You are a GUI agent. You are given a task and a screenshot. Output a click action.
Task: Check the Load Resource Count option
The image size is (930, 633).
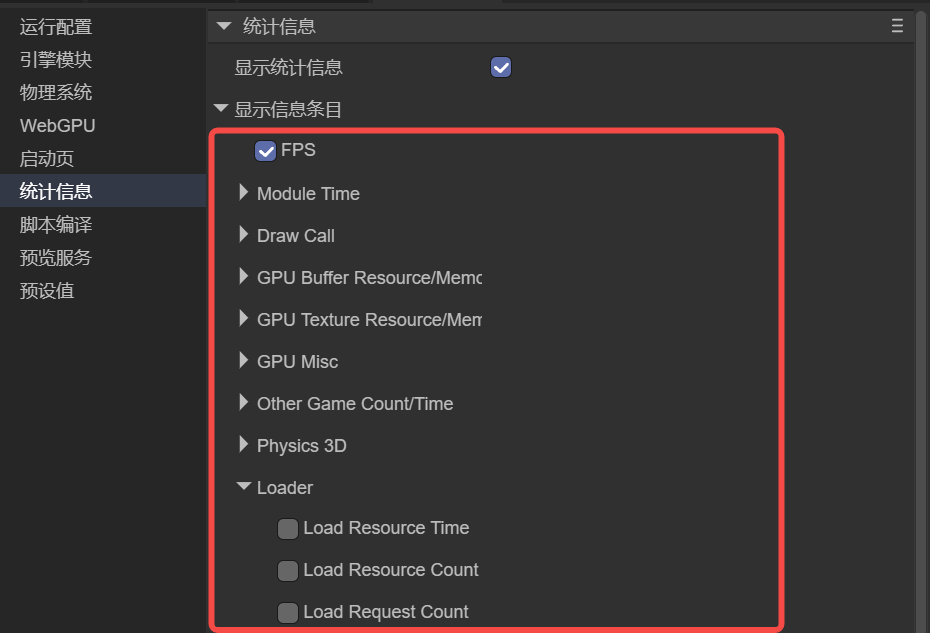(x=288, y=571)
